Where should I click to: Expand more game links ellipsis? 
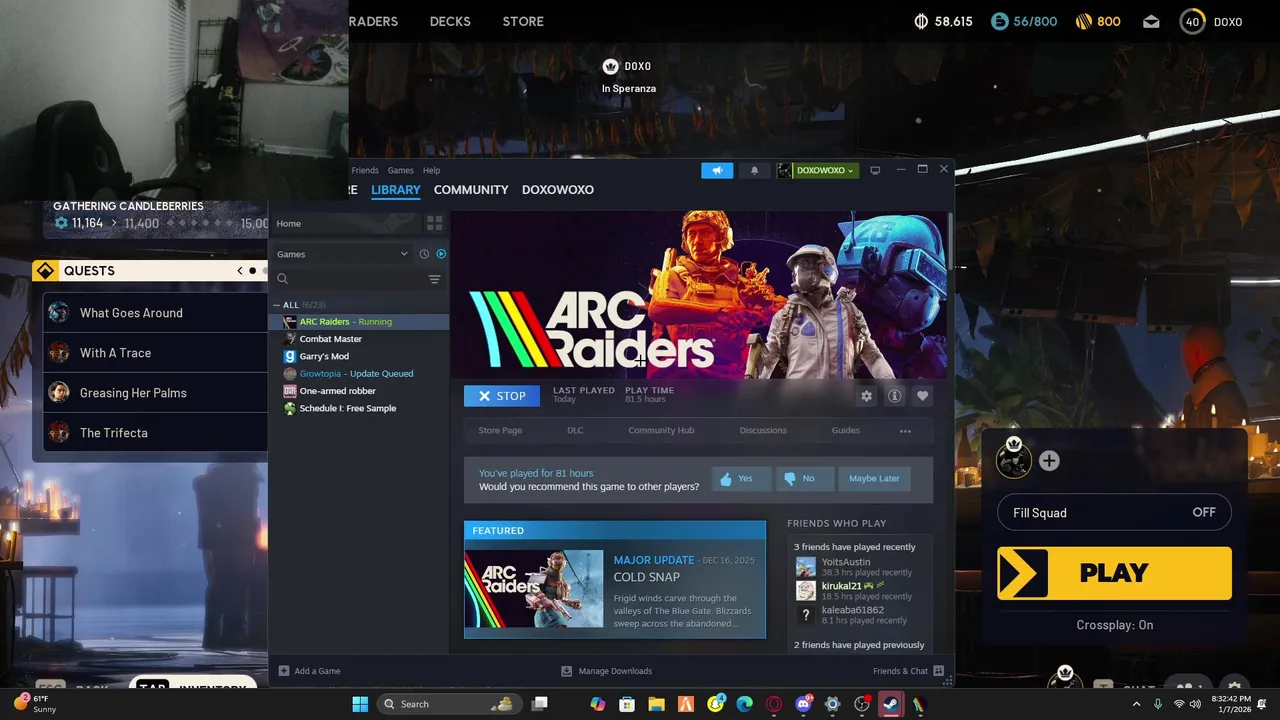pos(905,431)
